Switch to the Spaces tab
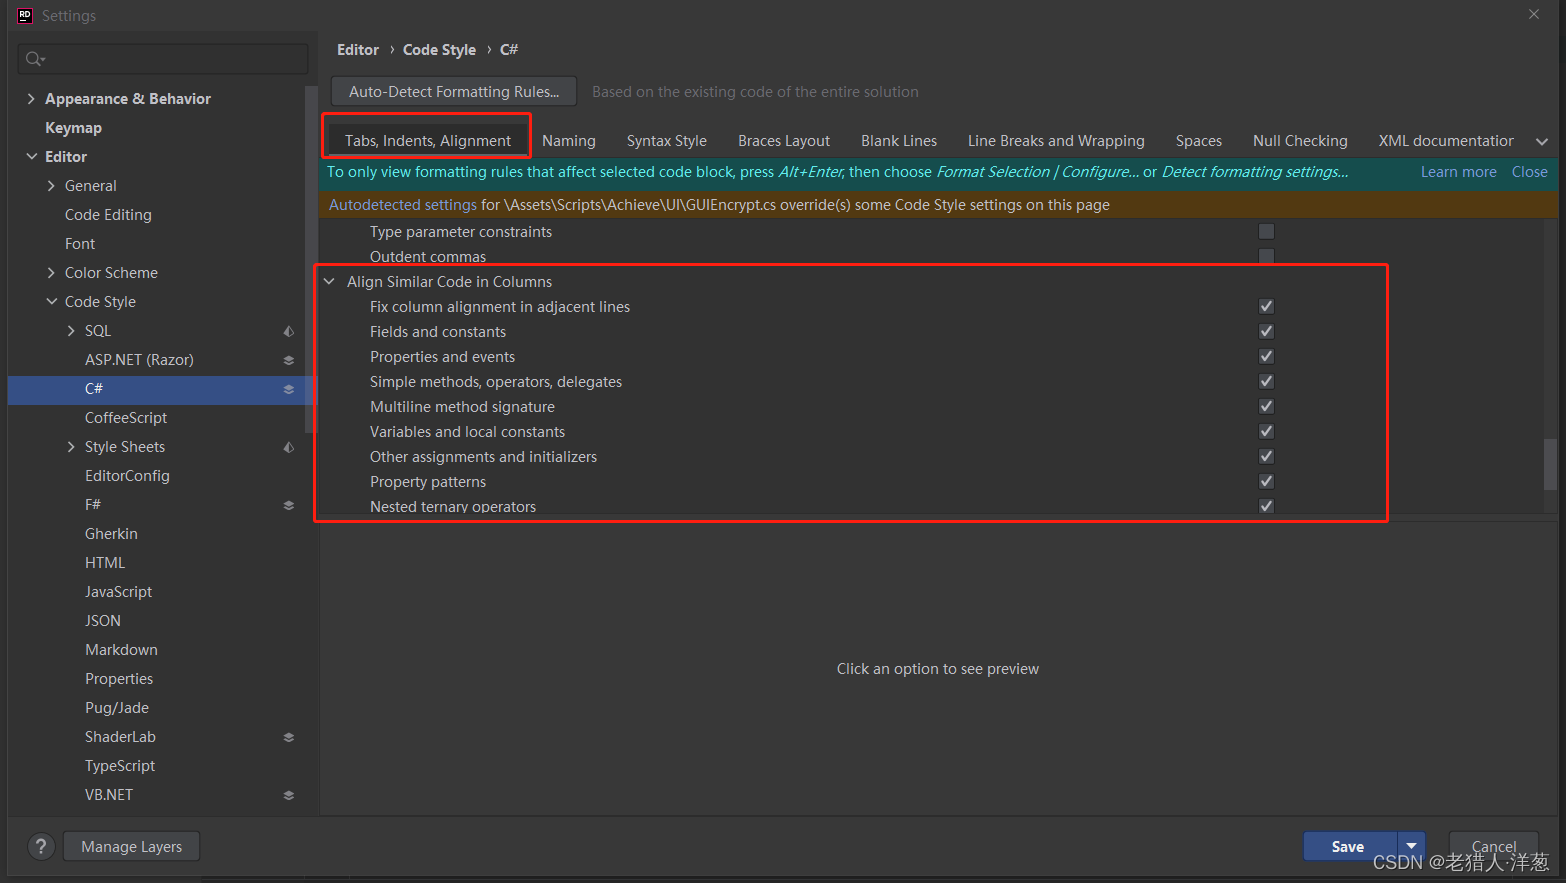This screenshot has height=883, width=1566. point(1199,141)
